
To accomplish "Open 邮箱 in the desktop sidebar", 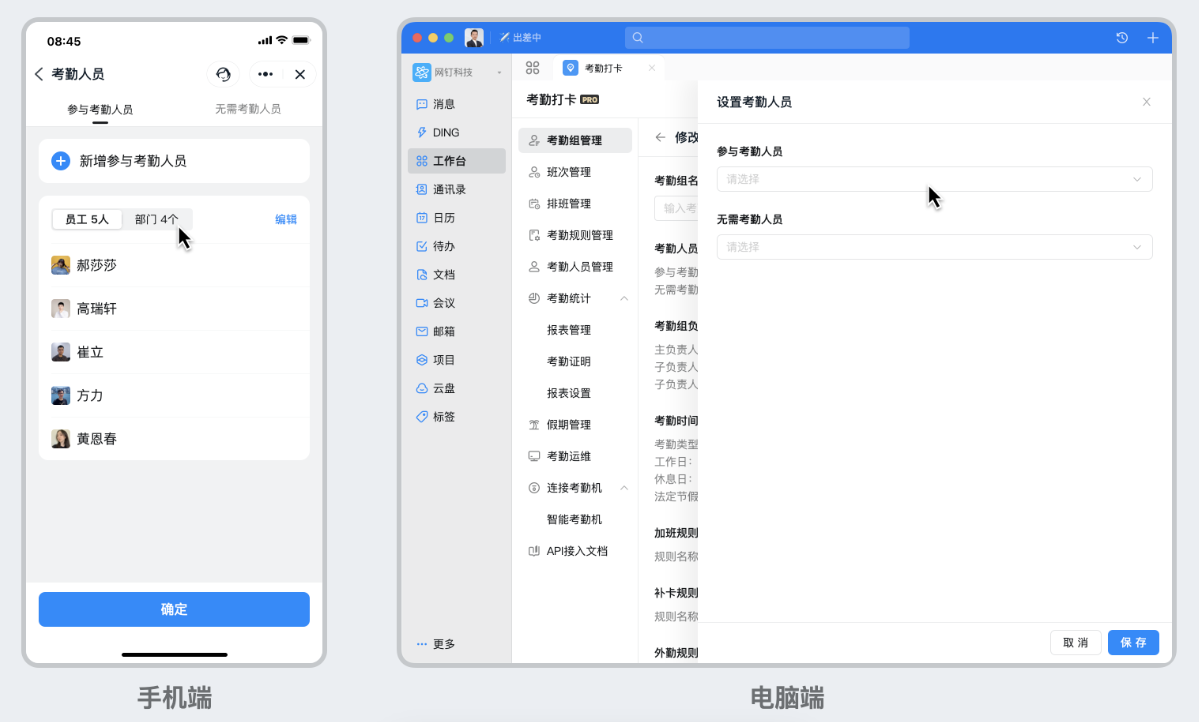I will [x=457, y=331].
